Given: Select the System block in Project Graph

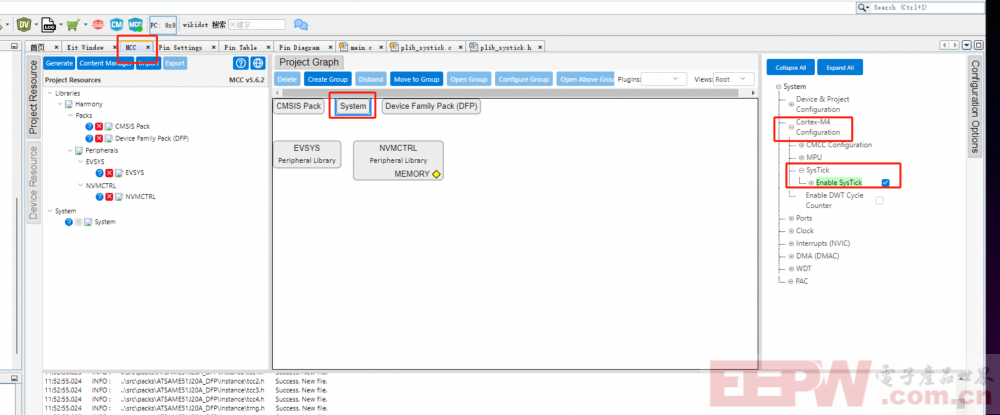Looking at the screenshot, I should point(353,106).
